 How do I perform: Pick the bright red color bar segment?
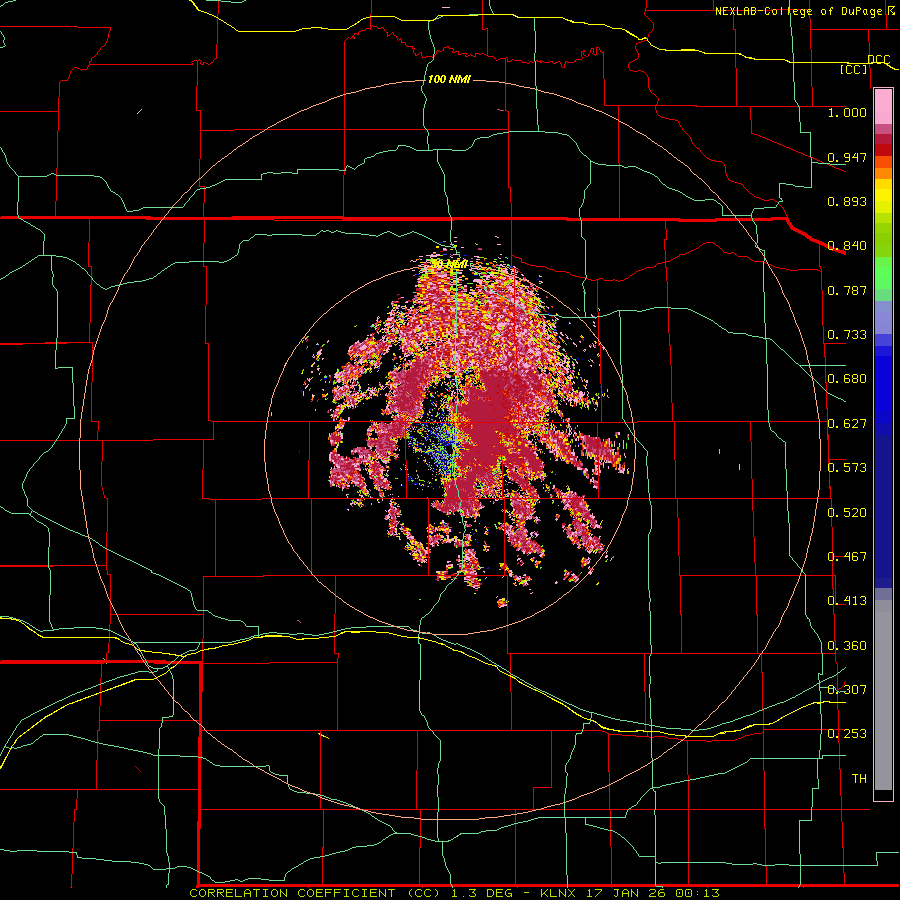pyautogui.click(x=883, y=150)
